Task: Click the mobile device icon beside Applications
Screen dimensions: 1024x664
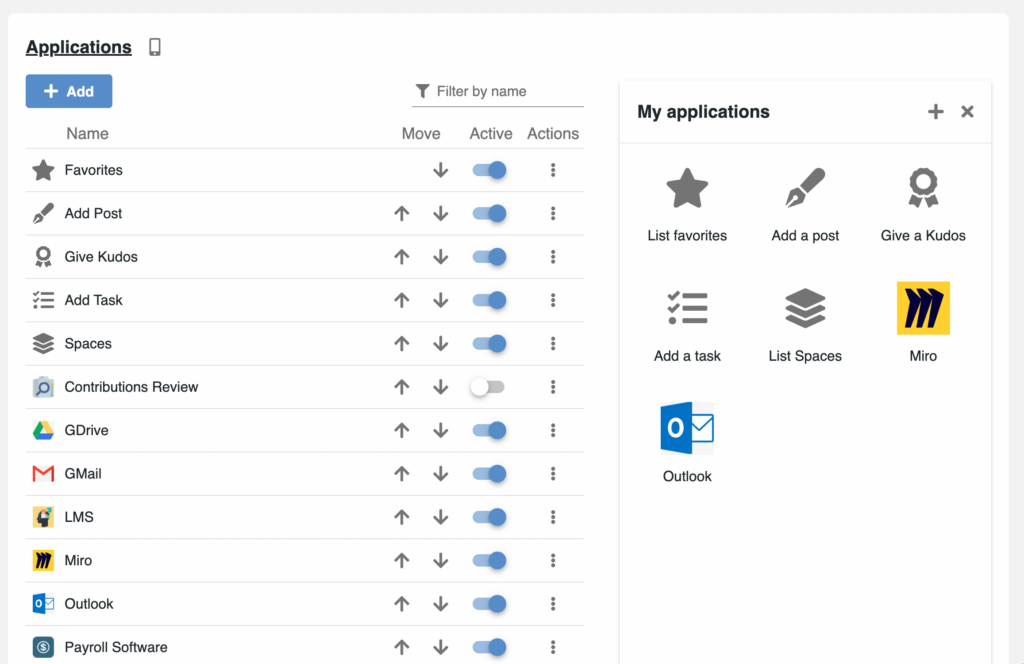Action: click(155, 47)
